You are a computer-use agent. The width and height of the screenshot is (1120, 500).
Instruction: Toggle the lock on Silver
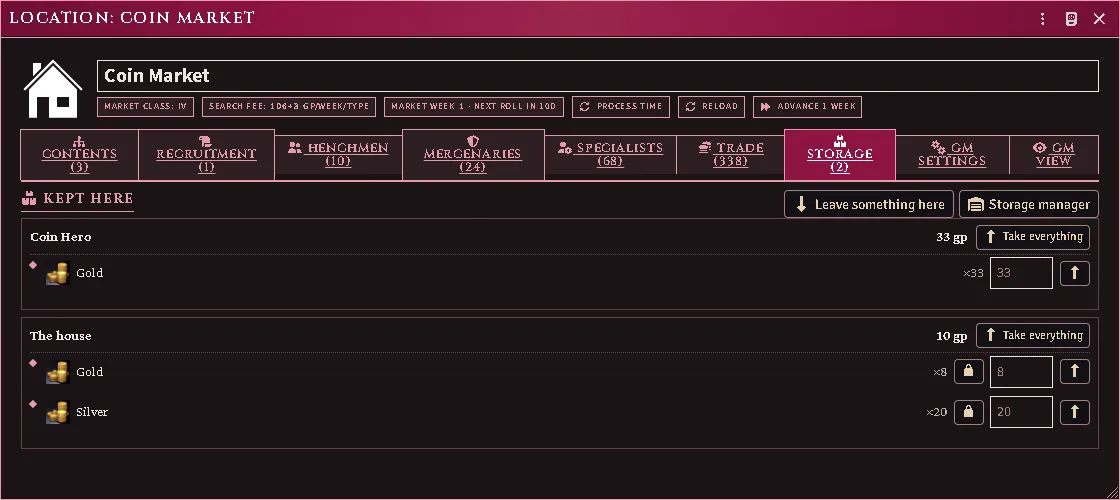[969, 411]
